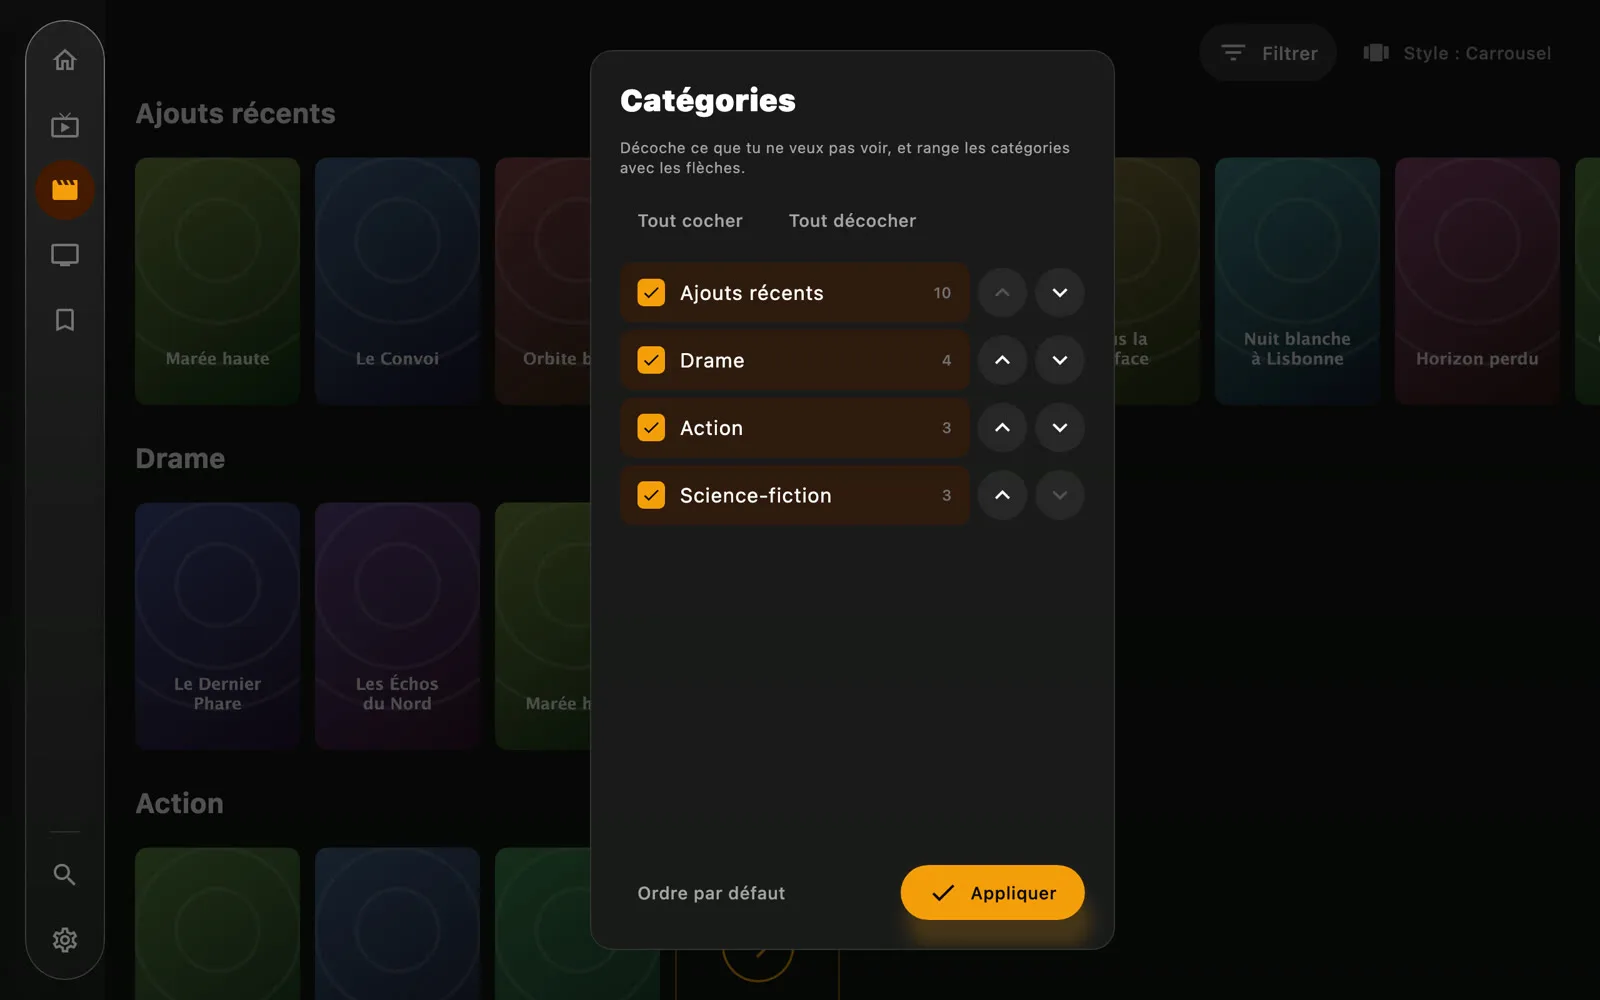
Task: Open the Home icon in sidebar
Action: [x=65, y=60]
